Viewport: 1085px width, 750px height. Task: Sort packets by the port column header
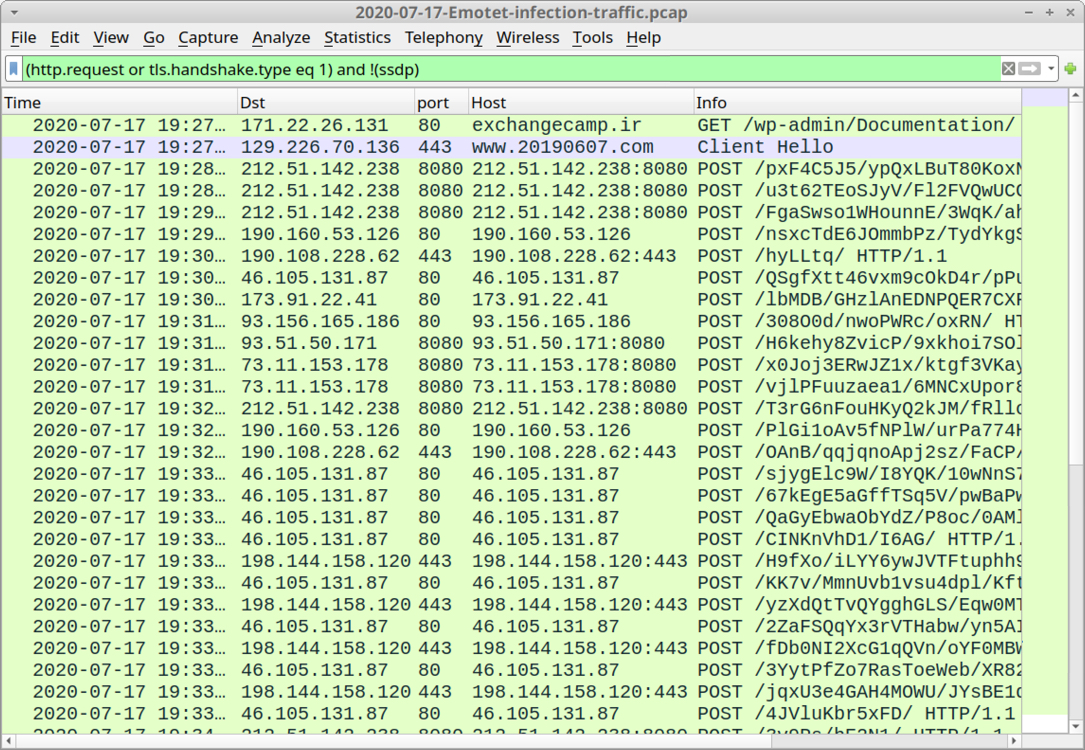click(x=441, y=102)
